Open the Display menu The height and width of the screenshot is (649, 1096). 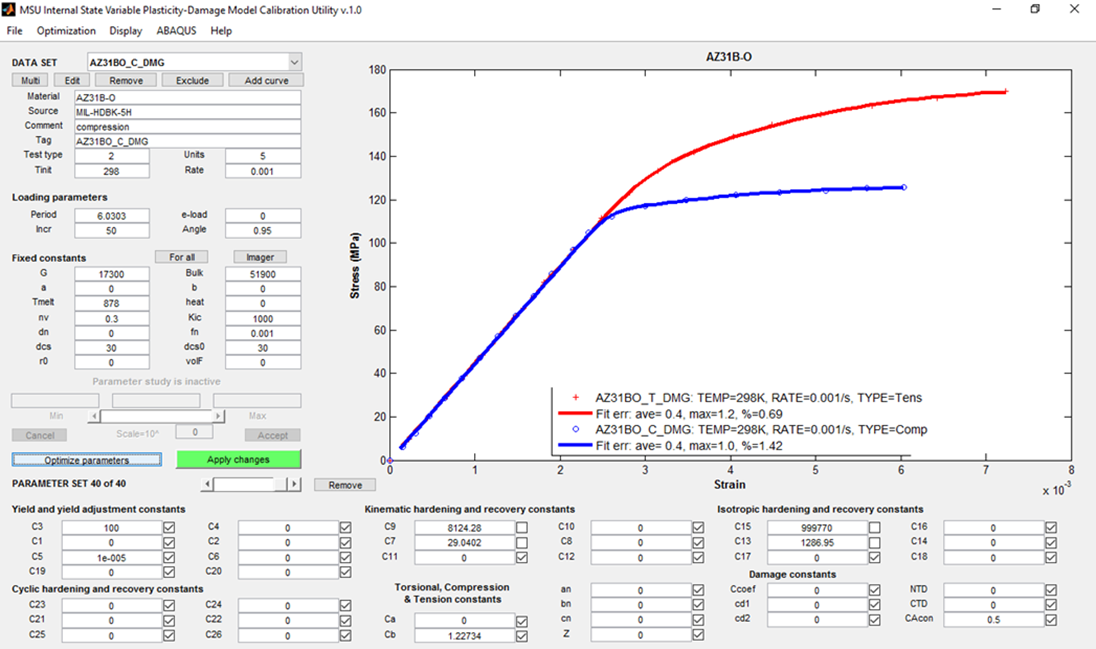[x=125, y=31]
